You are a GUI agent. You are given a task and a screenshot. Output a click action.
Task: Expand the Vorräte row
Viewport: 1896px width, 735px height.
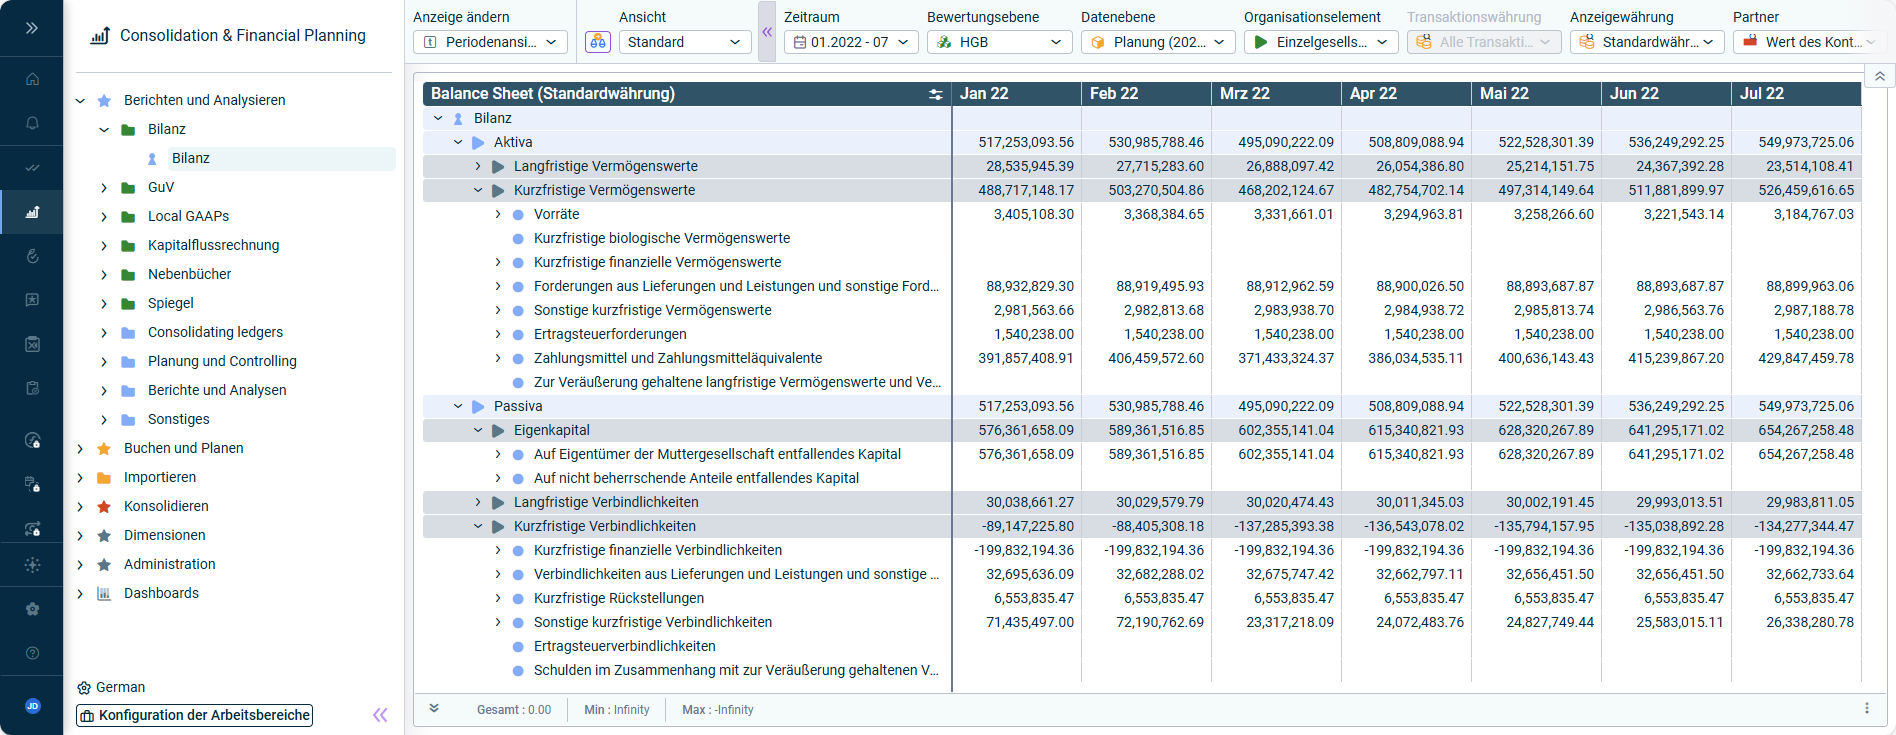tap(498, 214)
